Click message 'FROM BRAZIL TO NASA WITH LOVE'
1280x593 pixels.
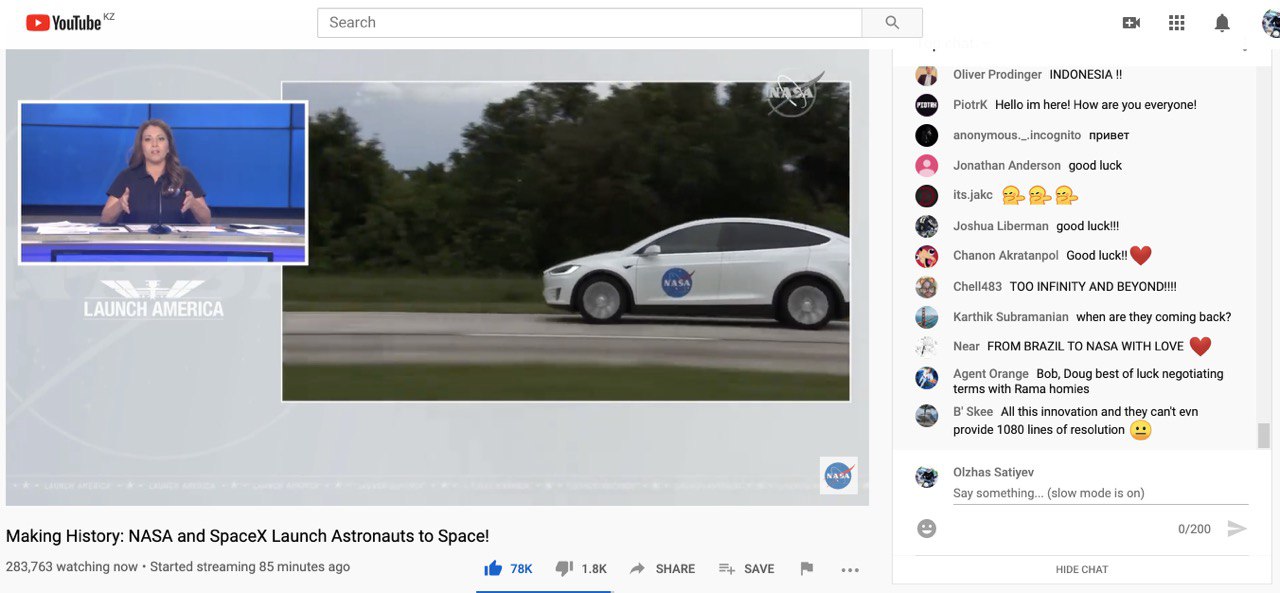click(1085, 347)
